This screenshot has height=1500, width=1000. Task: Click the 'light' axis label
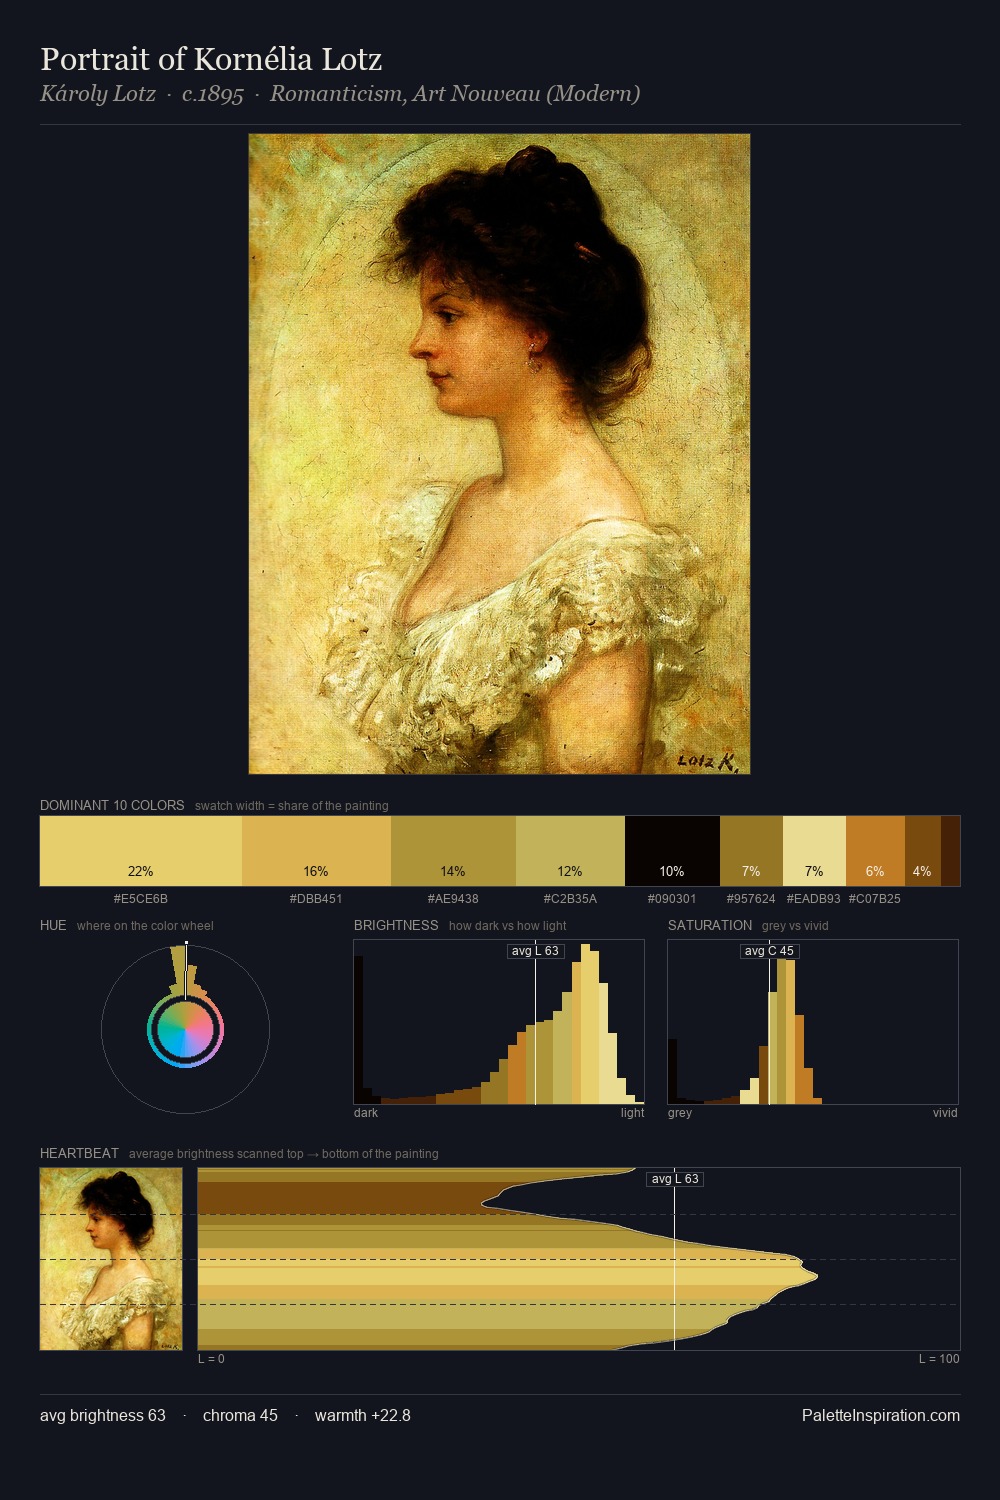pyautogui.click(x=633, y=1113)
